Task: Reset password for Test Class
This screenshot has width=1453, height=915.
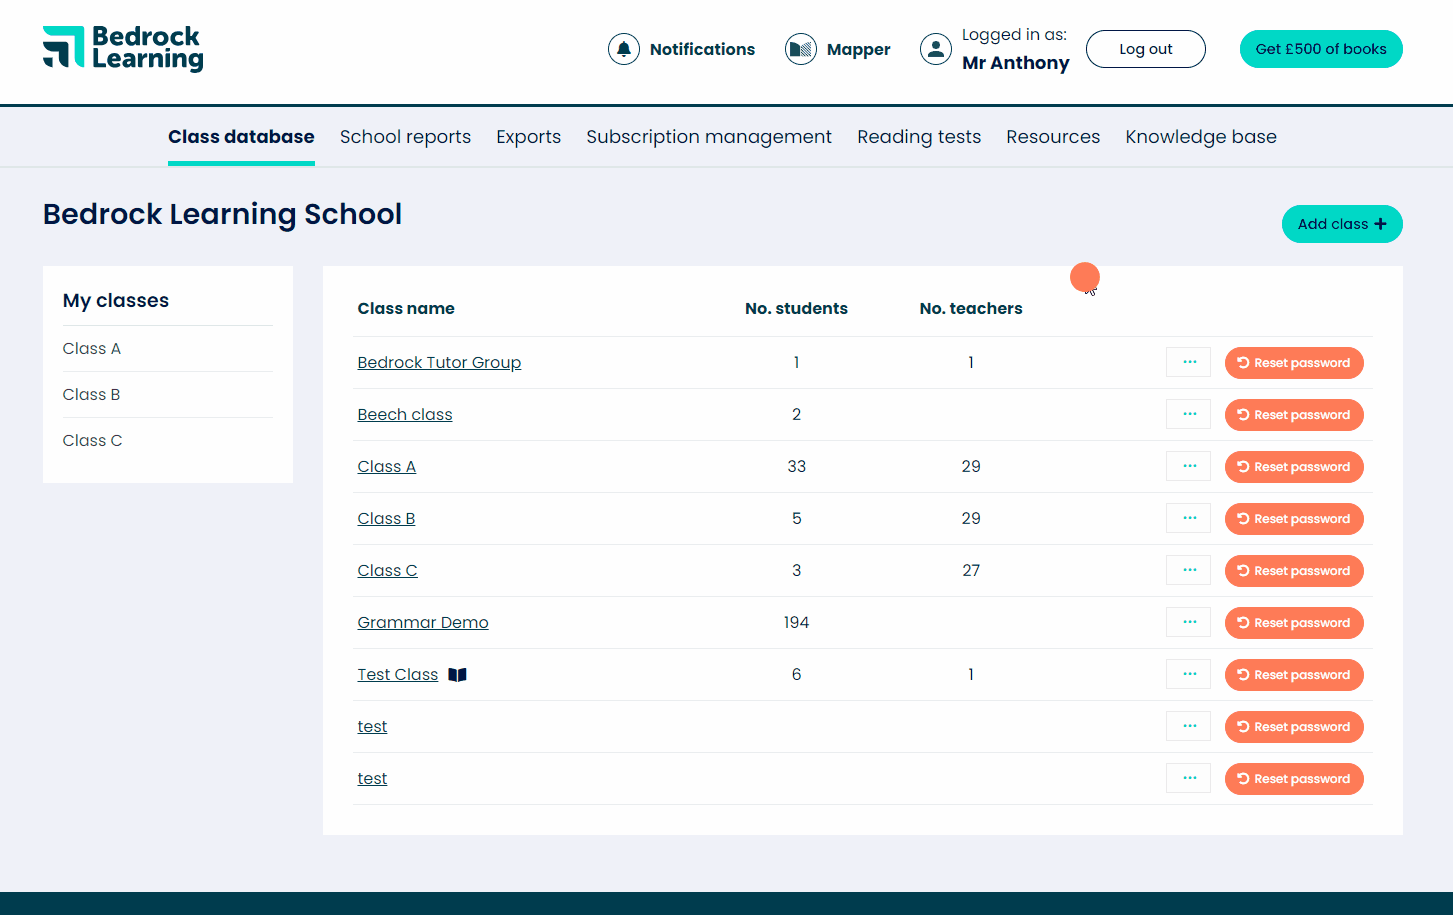Action: [x=1294, y=675]
